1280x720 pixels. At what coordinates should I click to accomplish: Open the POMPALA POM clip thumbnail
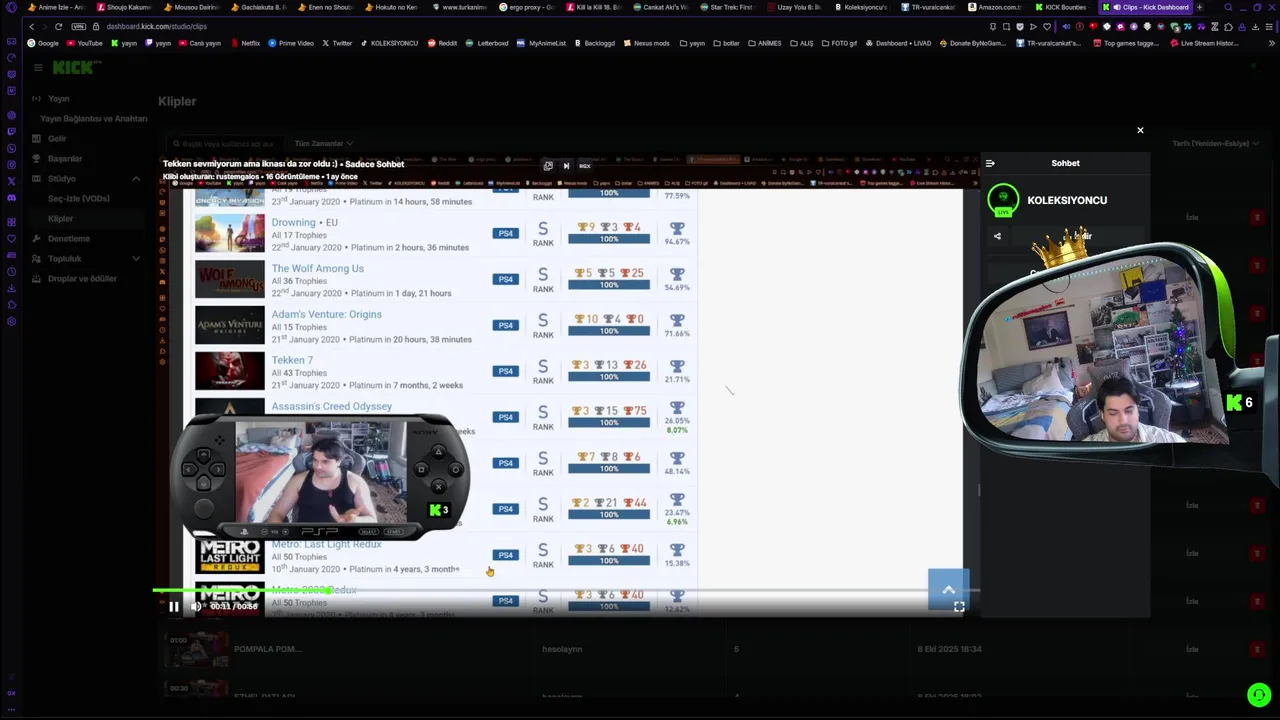(x=197, y=649)
